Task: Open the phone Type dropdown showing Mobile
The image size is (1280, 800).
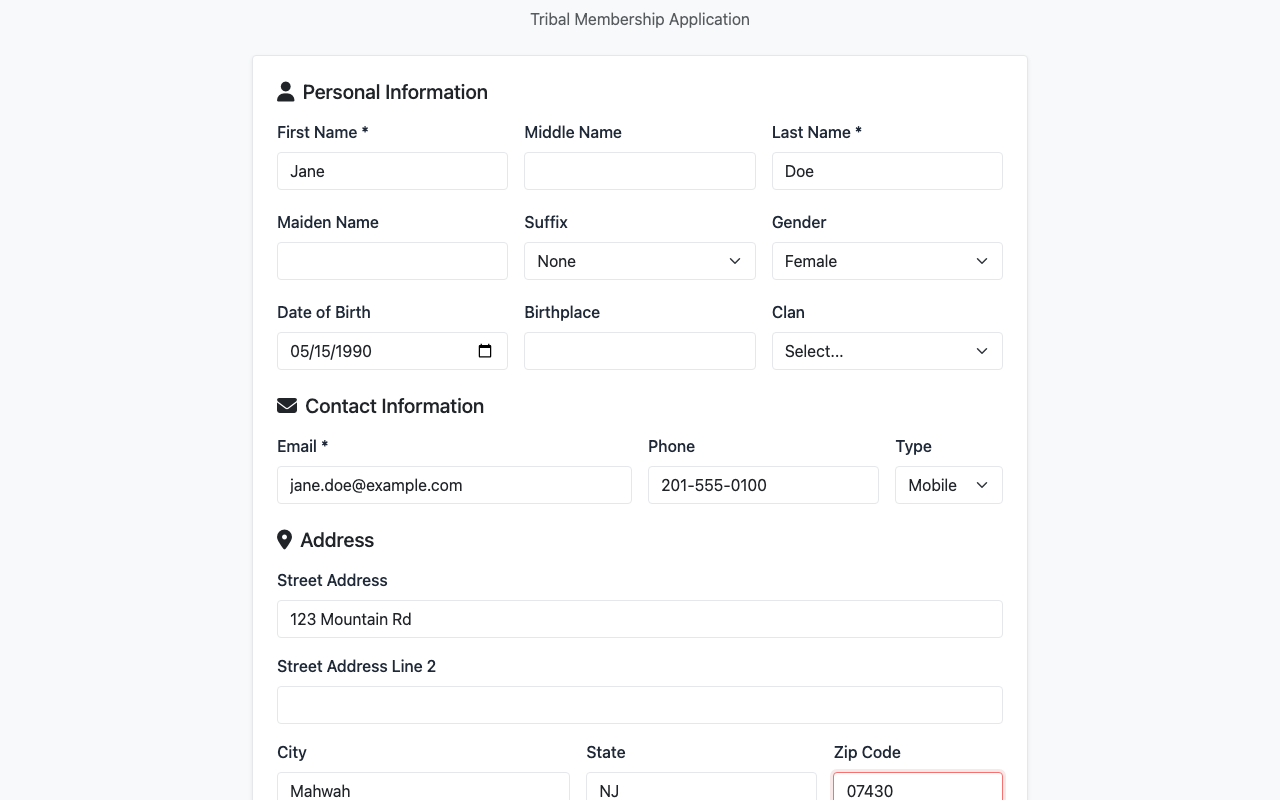Action: tap(948, 485)
